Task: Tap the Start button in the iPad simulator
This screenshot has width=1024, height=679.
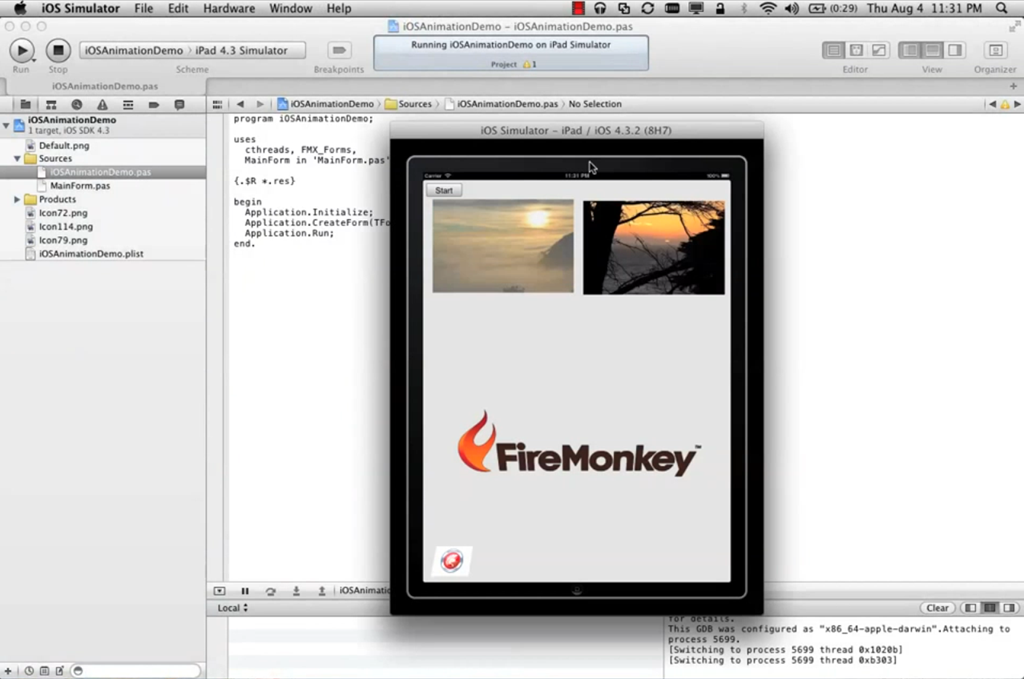Action: pyautogui.click(x=444, y=191)
